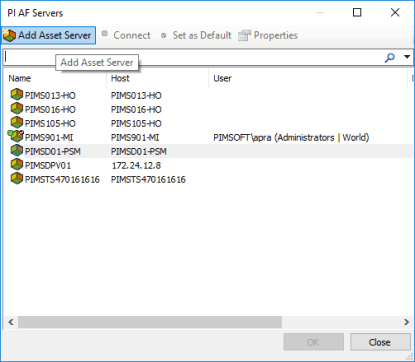The image size is (415, 362).
Task: Select the PIMS105-HO name entry
Action: click(50, 124)
